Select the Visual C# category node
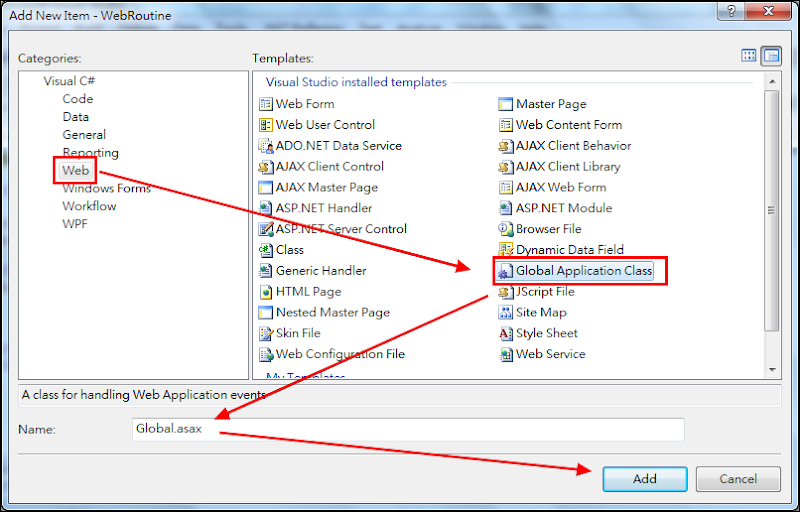 [69, 81]
